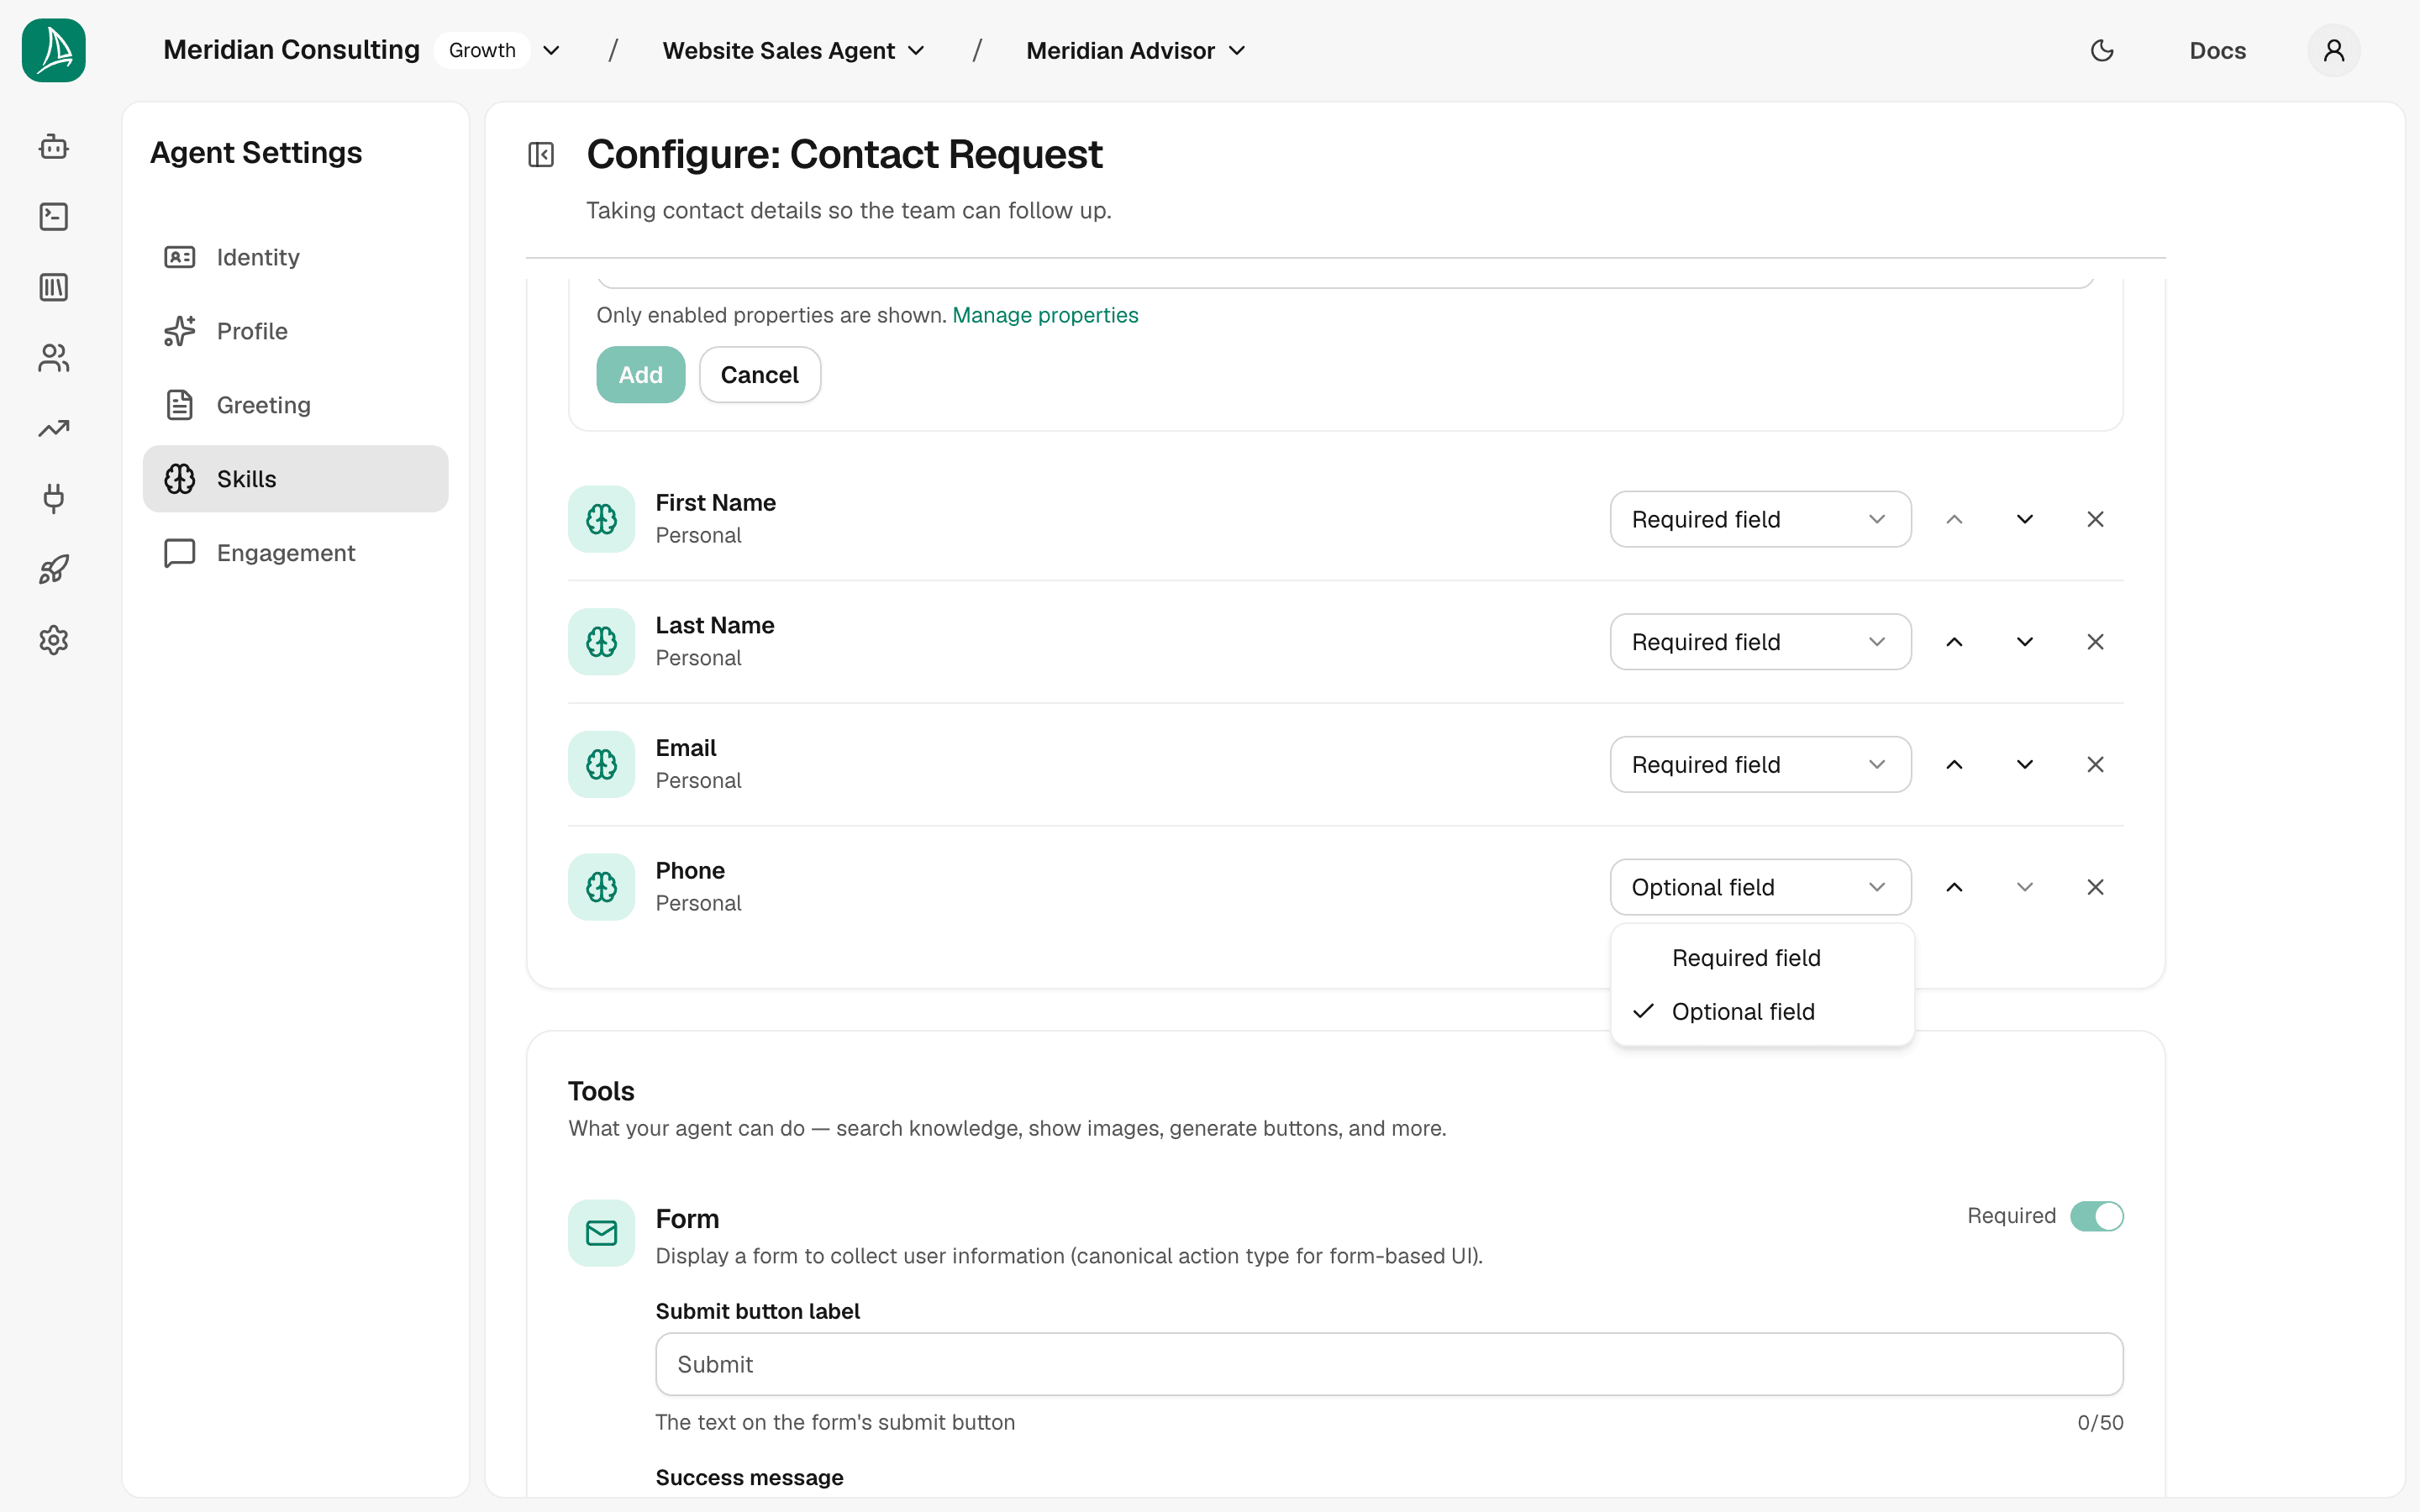Open the terminal console sidebar icon

[x=54, y=217]
